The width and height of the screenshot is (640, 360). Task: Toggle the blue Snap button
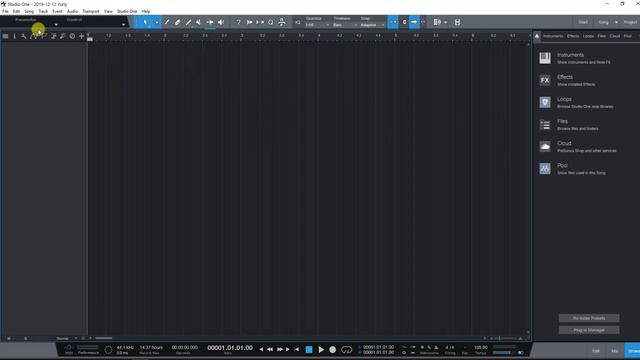[x=393, y=22]
